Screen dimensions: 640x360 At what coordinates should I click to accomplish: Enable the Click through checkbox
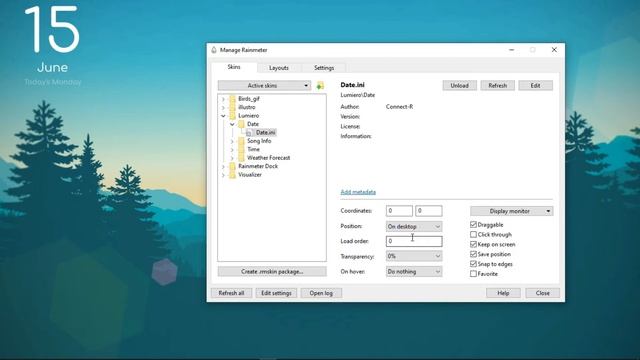pos(473,234)
